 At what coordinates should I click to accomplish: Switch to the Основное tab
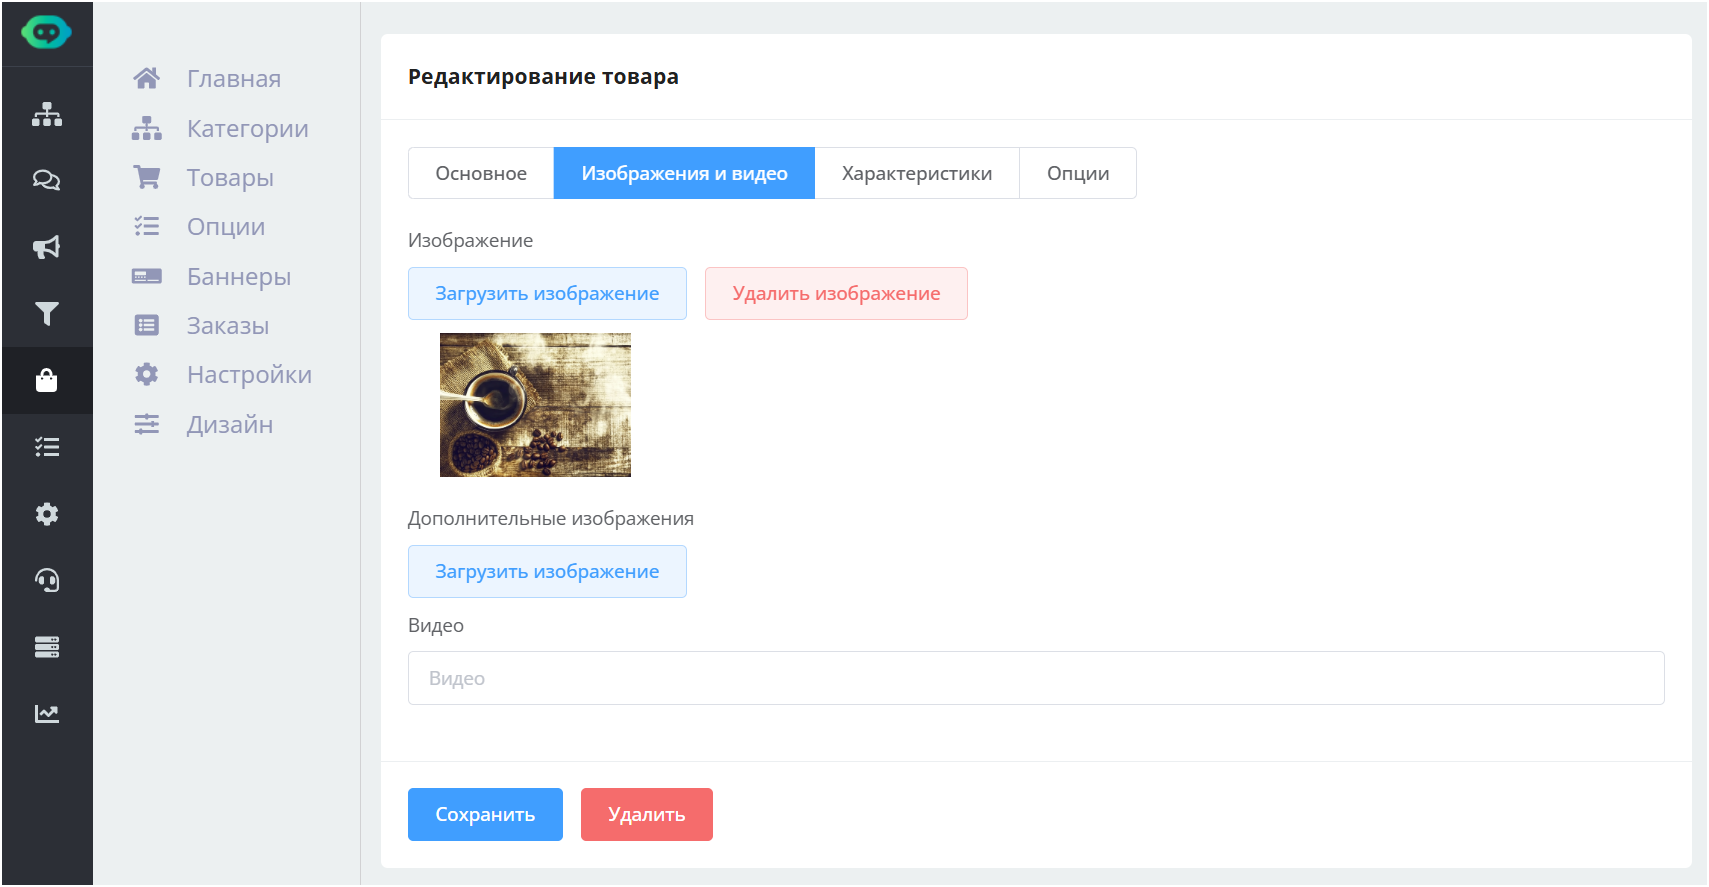point(481,173)
